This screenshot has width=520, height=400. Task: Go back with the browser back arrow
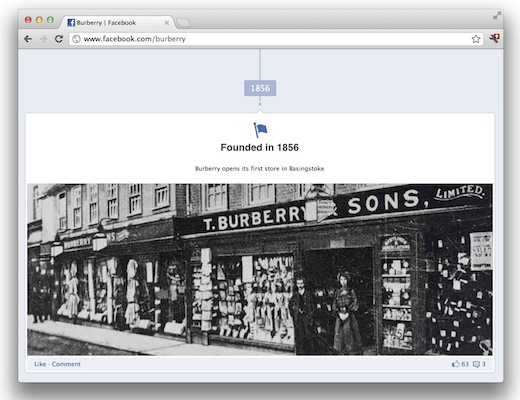[28, 39]
